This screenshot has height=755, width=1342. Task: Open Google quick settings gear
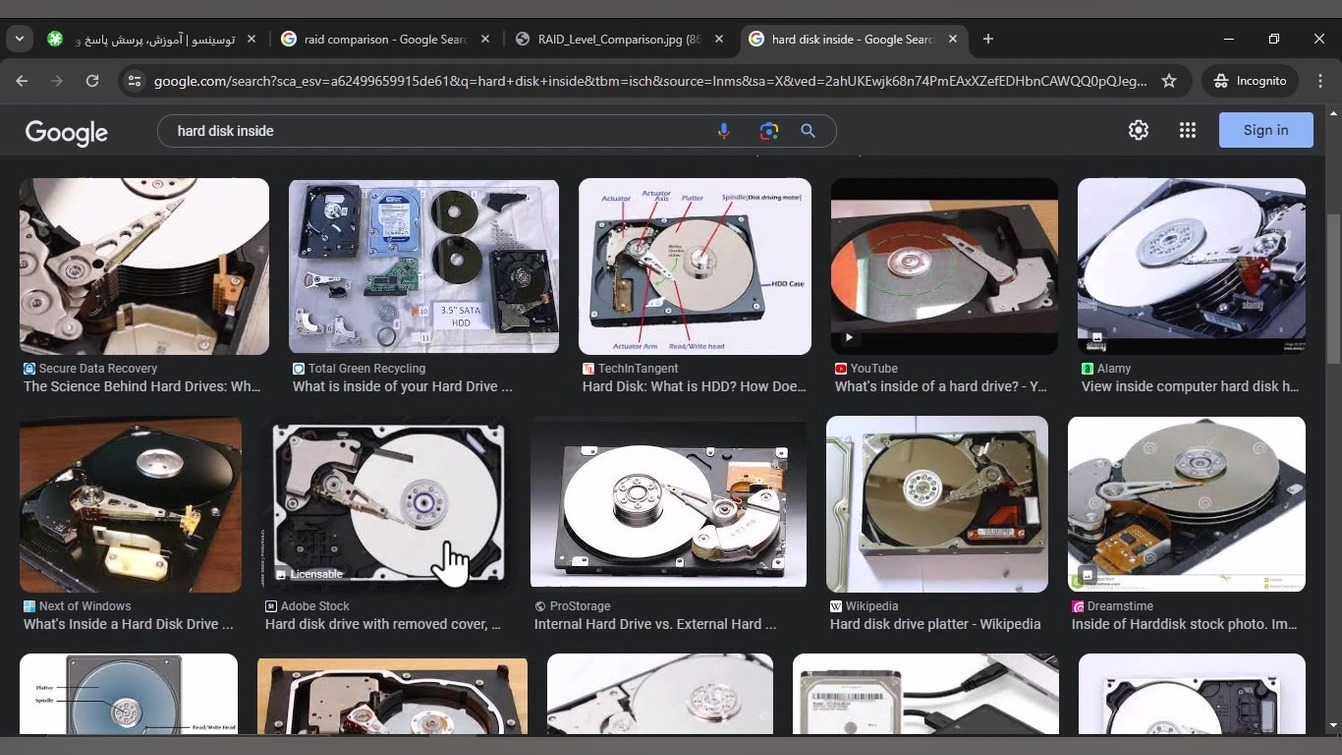coord(1138,130)
